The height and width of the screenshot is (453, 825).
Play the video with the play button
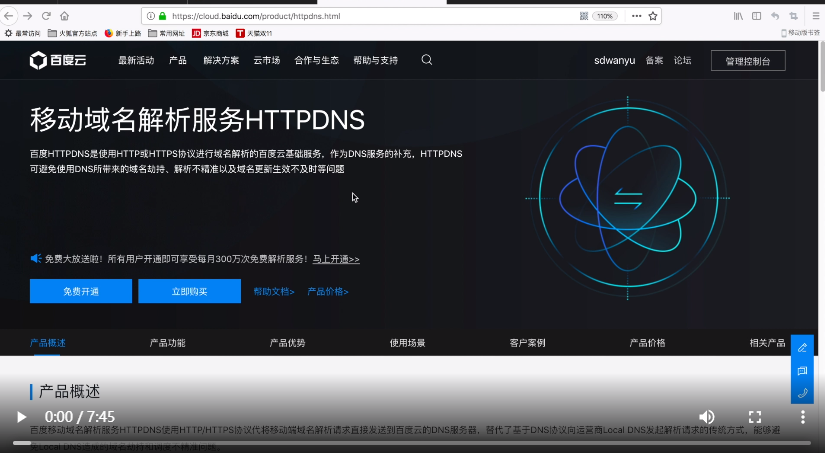(x=21, y=417)
